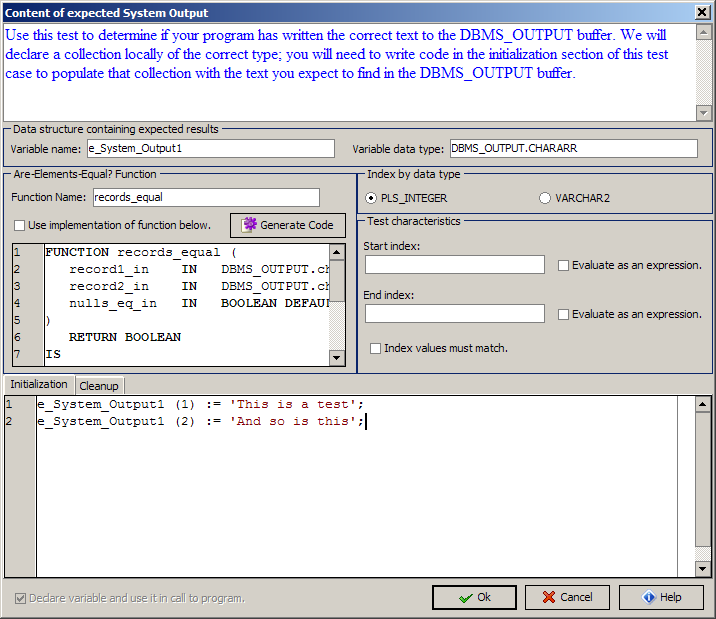Click the End index input field
The width and height of the screenshot is (716, 619).
tap(454, 314)
